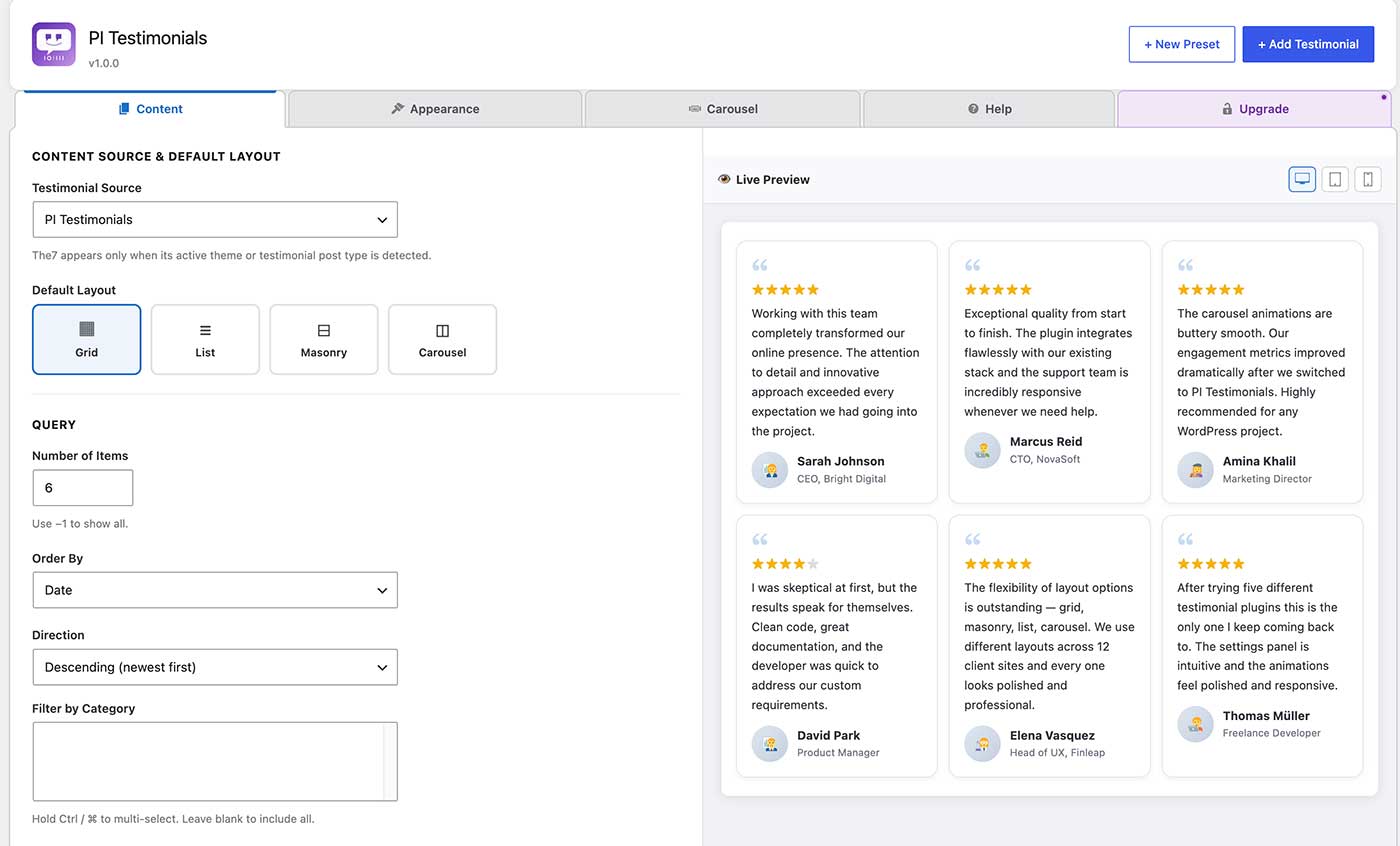This screenshot has height=846, width=1400.
Task: Click the 'CONTENT SOURCE & DEFAULT LAYOUT' heading
Action: pyautogui.click(x=156, y=157)
